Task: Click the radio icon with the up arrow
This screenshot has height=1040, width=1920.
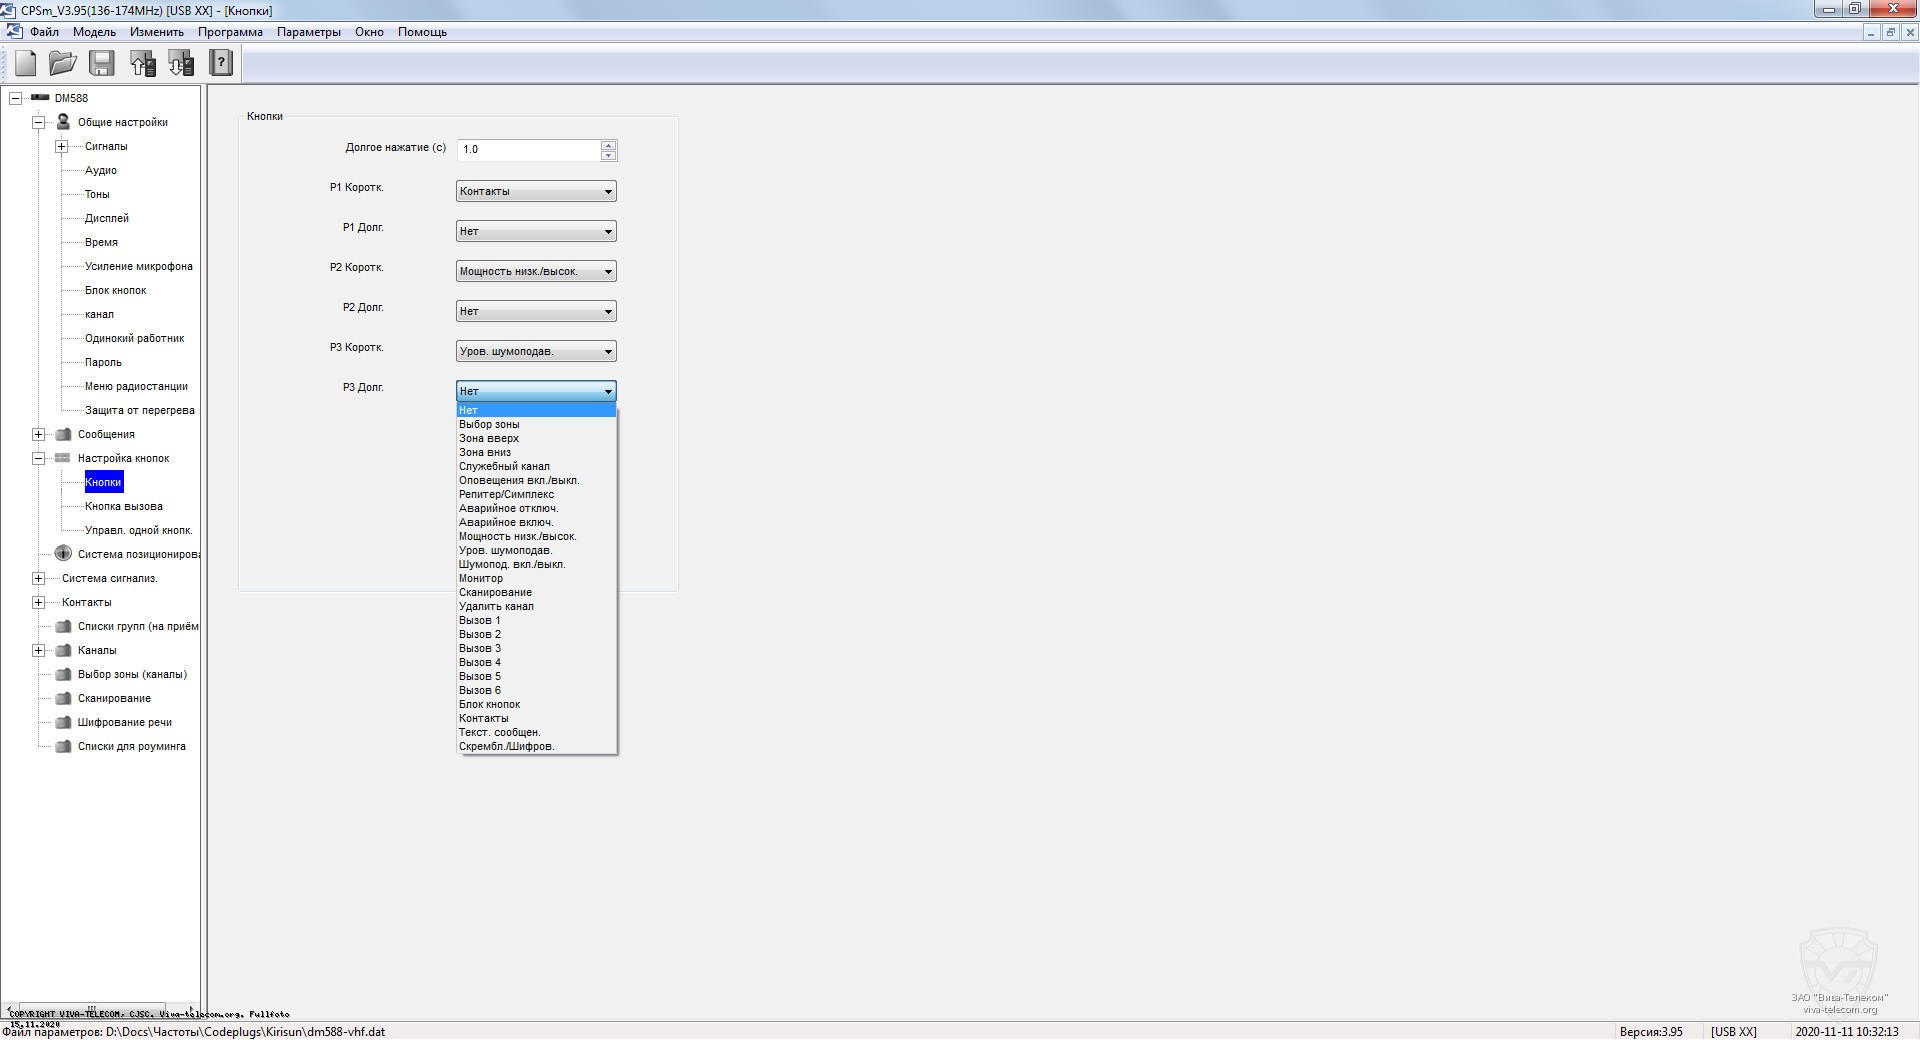Action: click(x=142, y=63)
